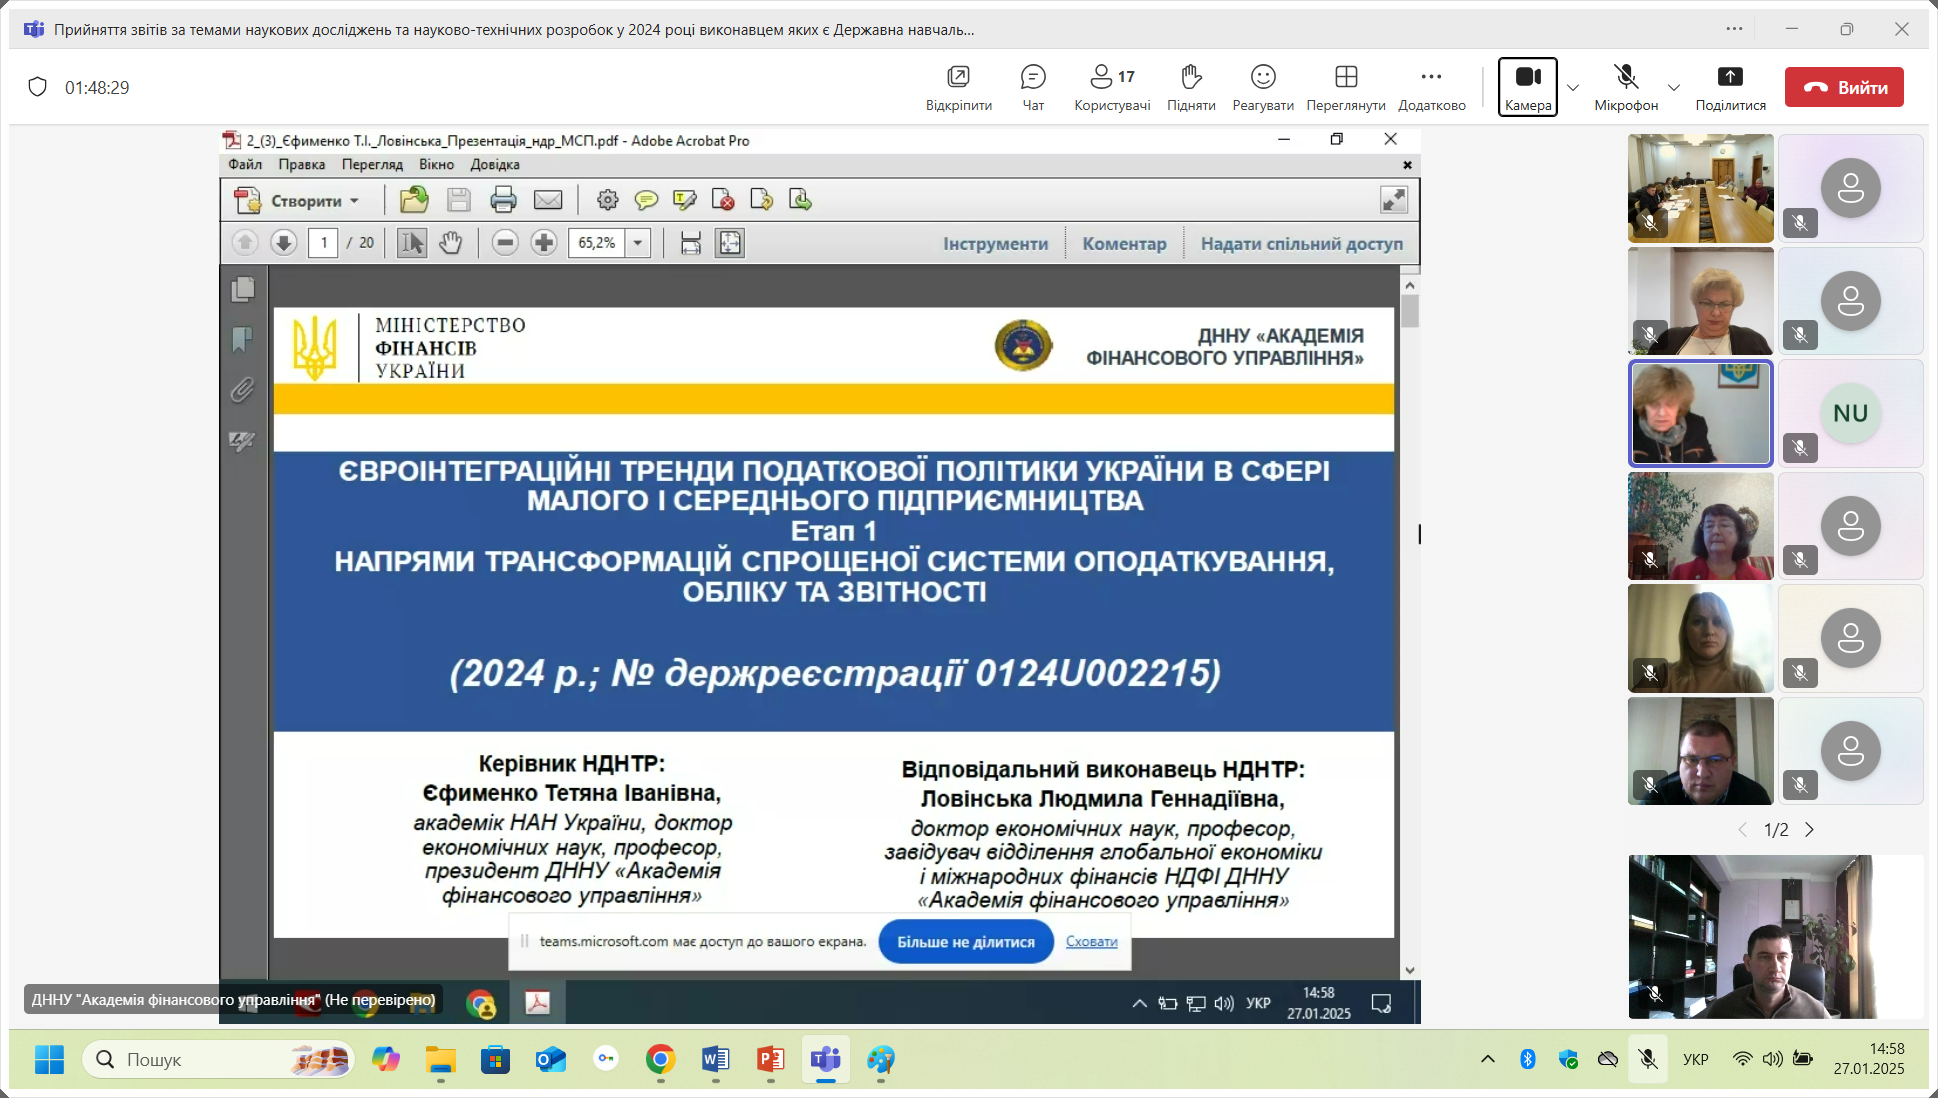Show hidden system tray icons chevron
The height and width of the screenshot is (1098, 1938).
[1488, 1060]
